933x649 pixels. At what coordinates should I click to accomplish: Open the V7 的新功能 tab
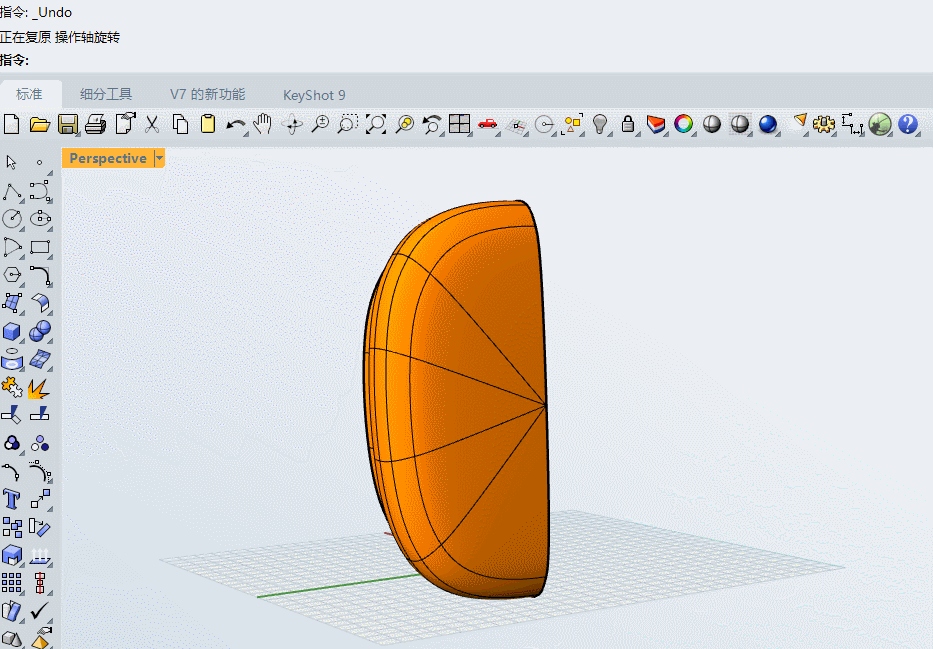[x=207, y=95]
